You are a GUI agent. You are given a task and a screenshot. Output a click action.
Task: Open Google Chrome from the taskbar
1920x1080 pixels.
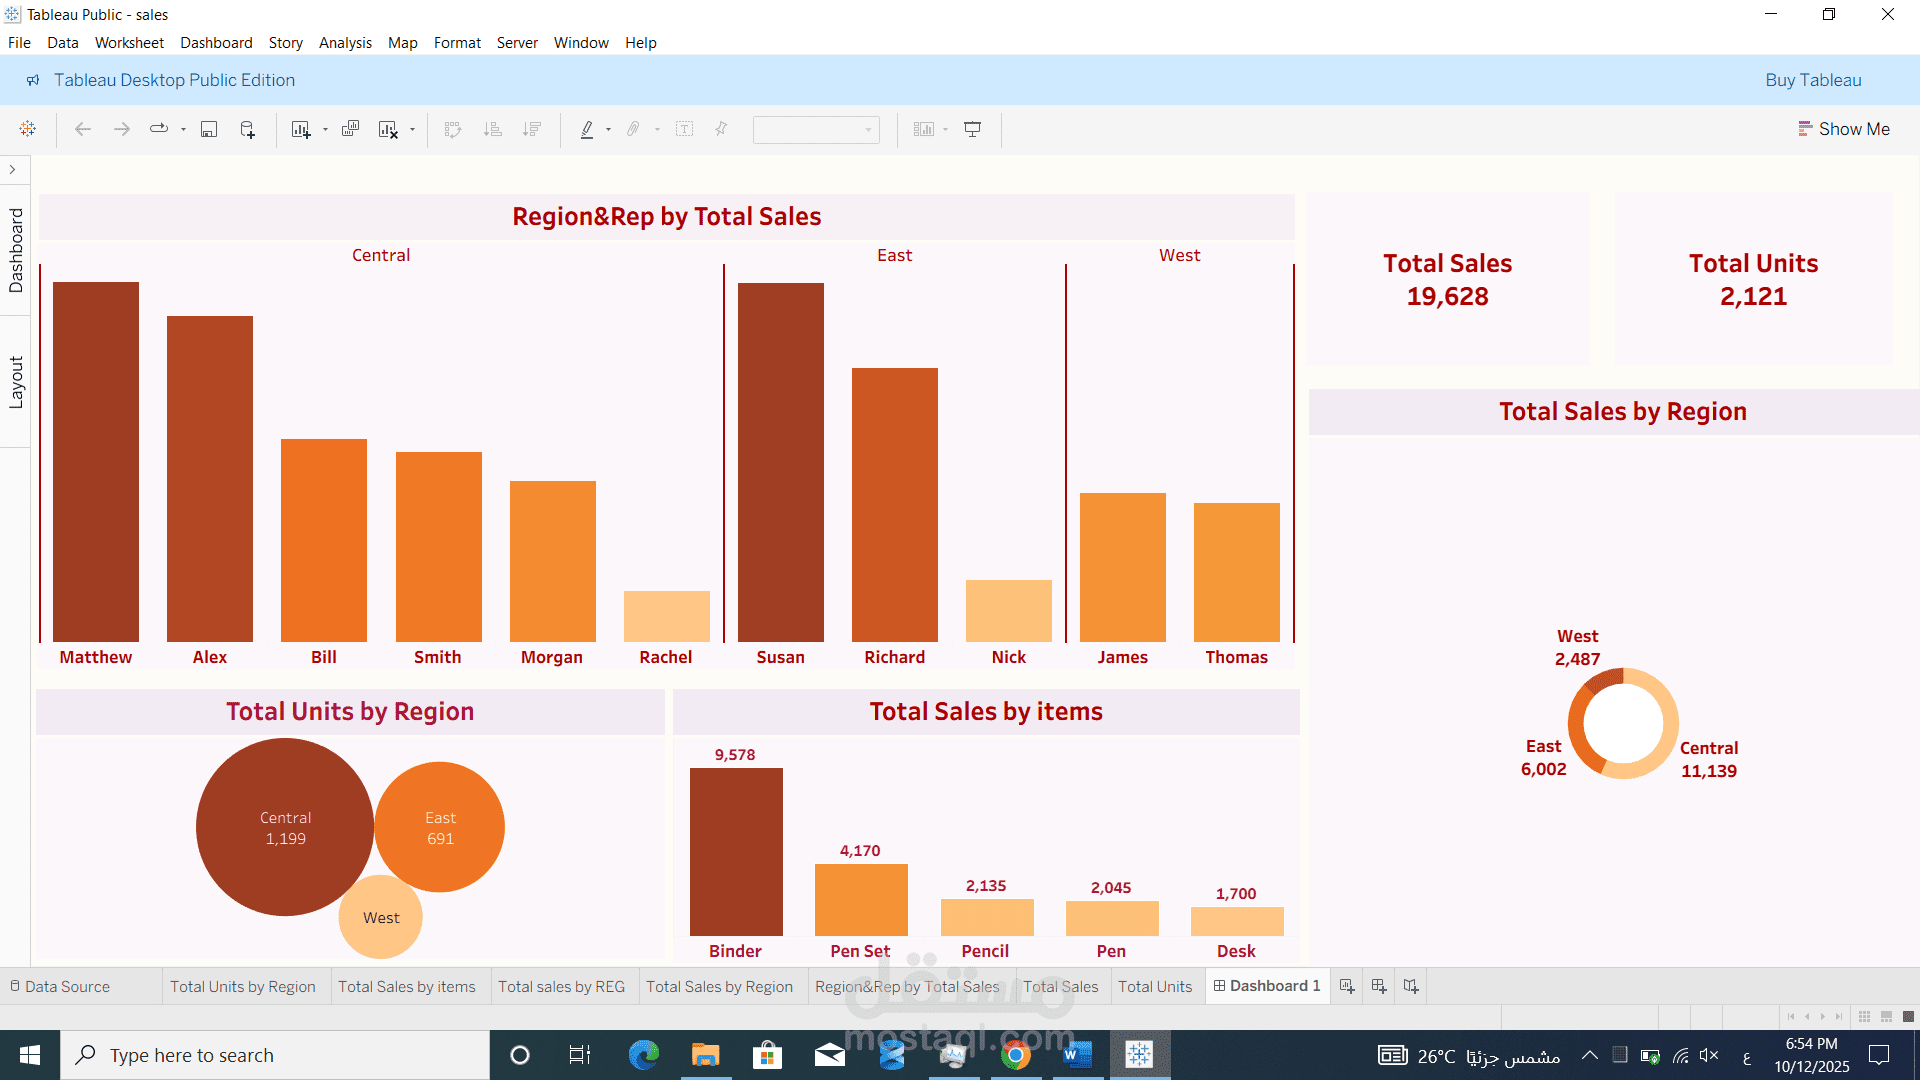click(1017, 1054)
